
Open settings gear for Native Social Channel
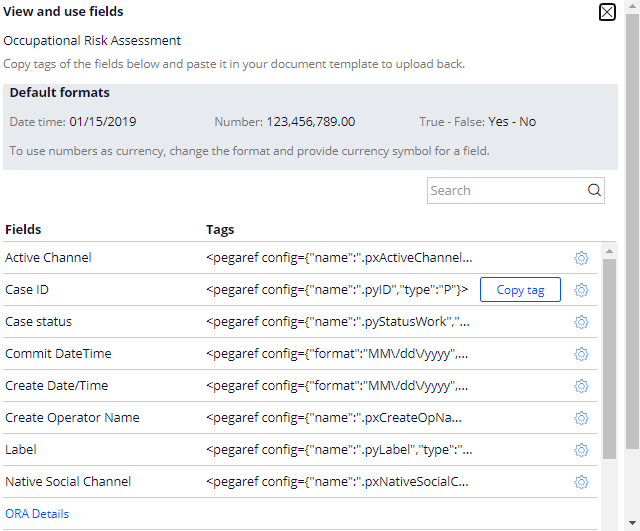coord(581,482)
